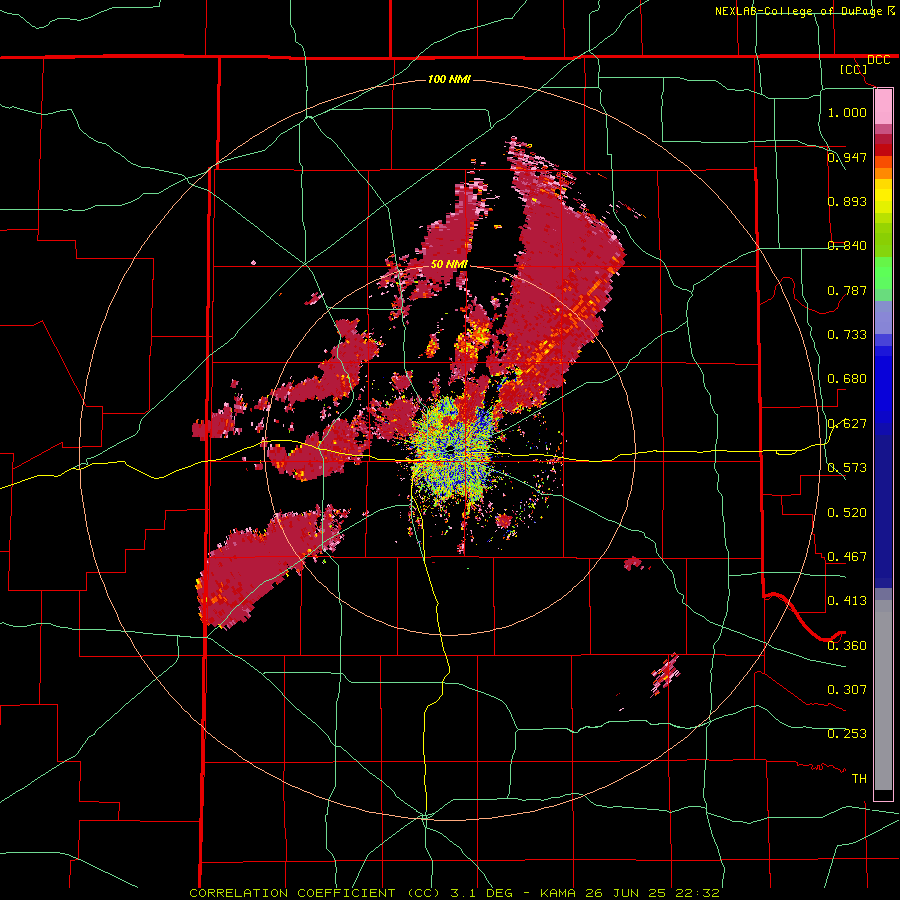Click the 0.573 legend value
The height and width of the screenshot is (900, 900).
tap(847, 467)
